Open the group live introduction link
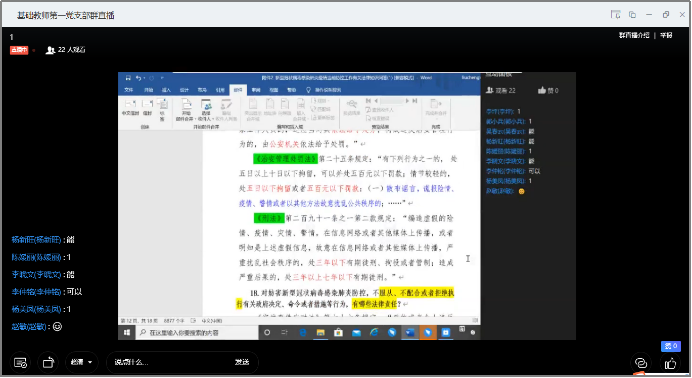This screenshot has width=692, height=378. click(x=634, y=35)
